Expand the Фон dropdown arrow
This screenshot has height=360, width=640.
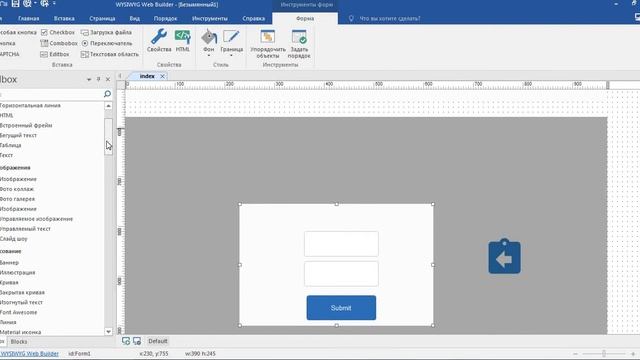click(209, 55)
